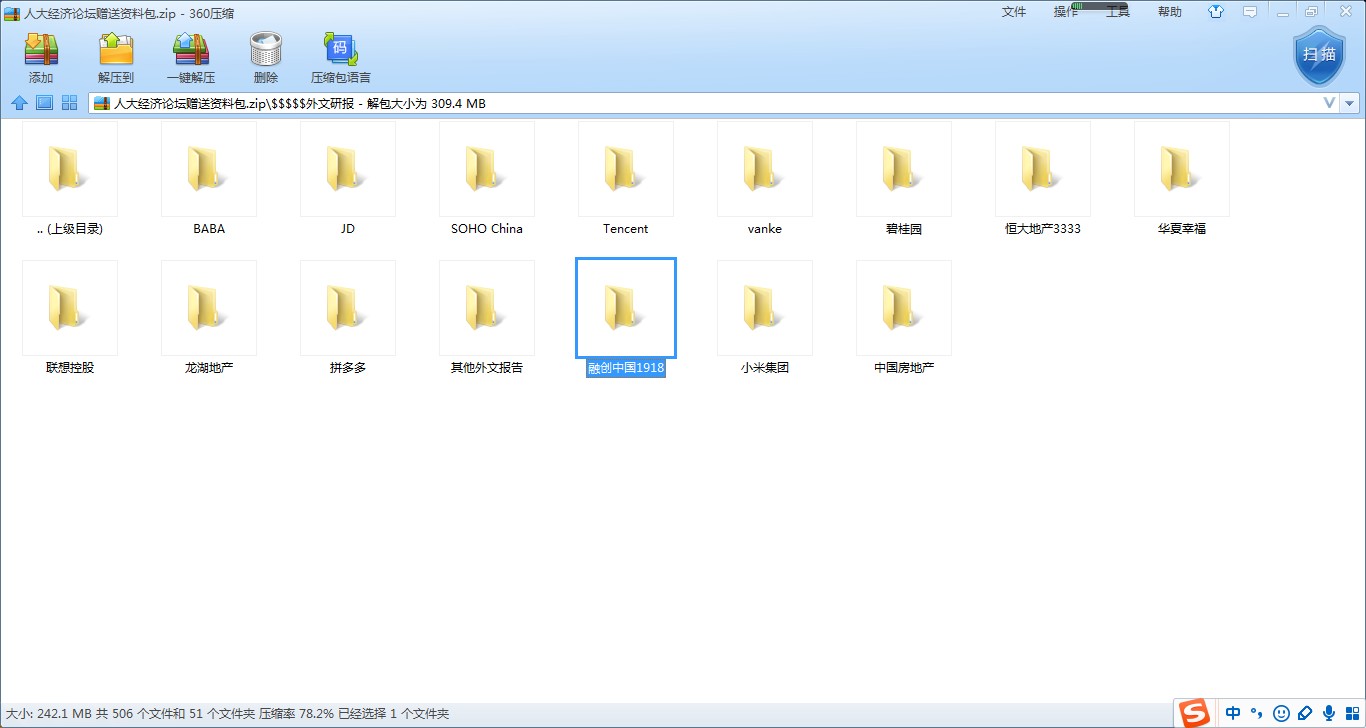
Task: Click the Sogou input method S logo
Action: [x=1194, y=713]
